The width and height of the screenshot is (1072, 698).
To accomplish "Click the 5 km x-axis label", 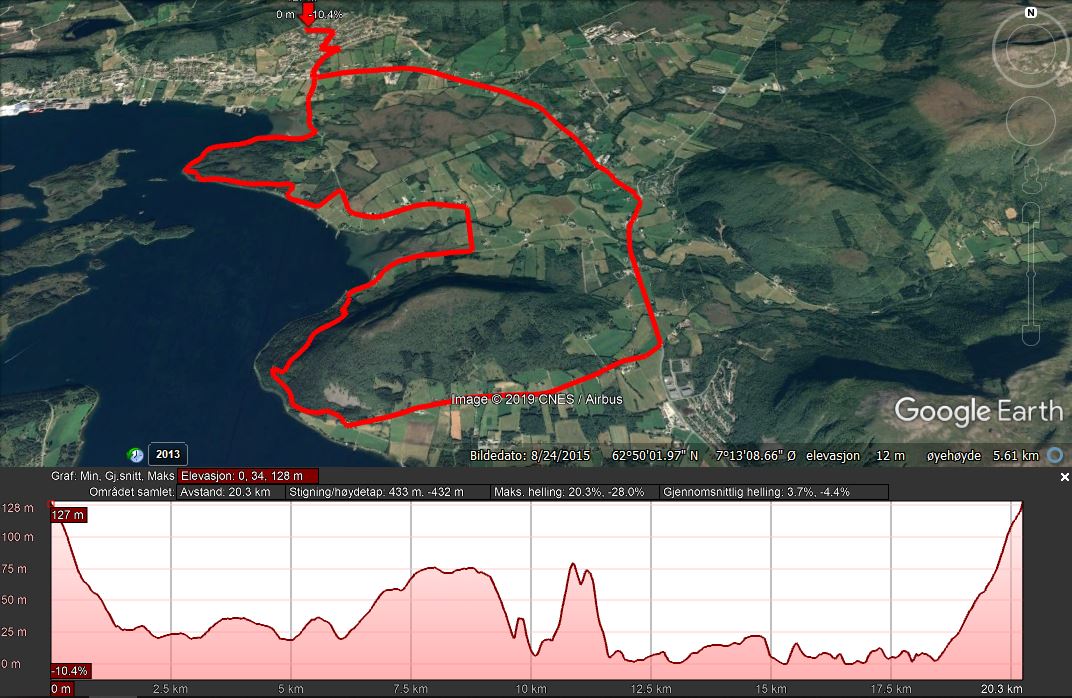I will (x=291, y=689).
